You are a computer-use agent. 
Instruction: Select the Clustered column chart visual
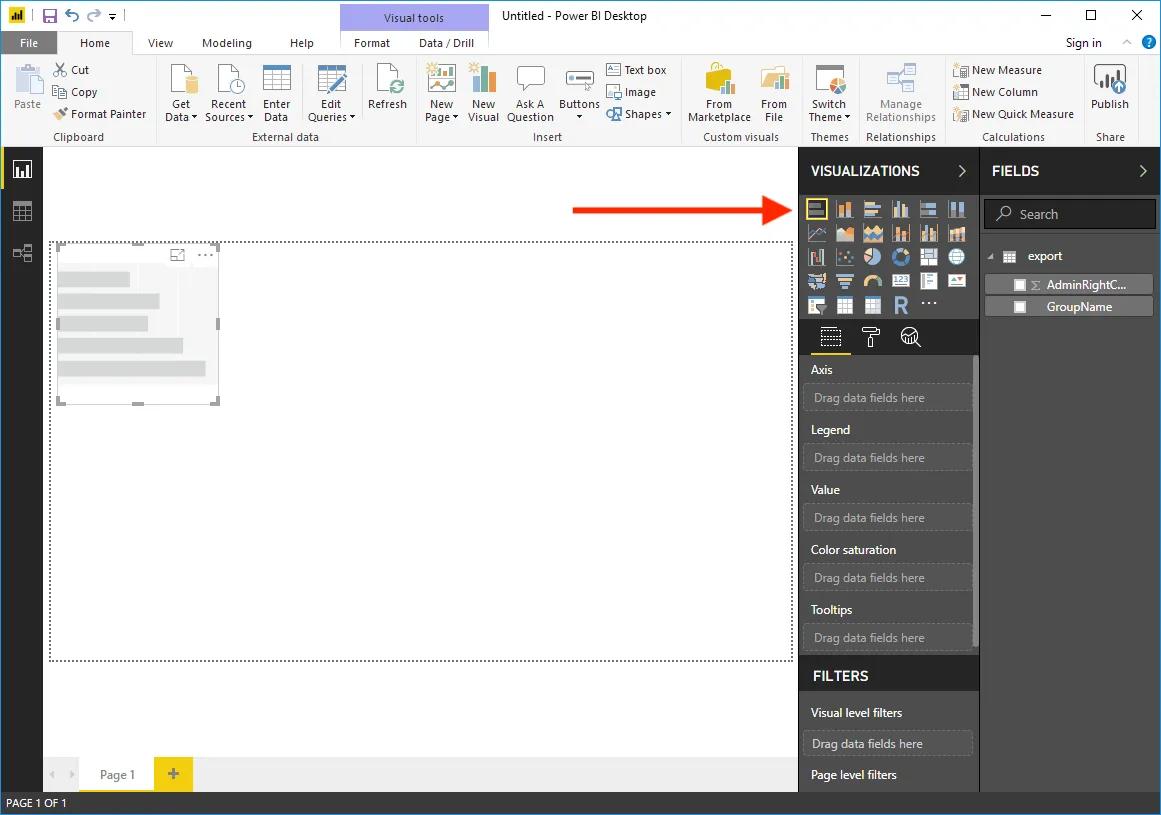click(x=900, y=209)
